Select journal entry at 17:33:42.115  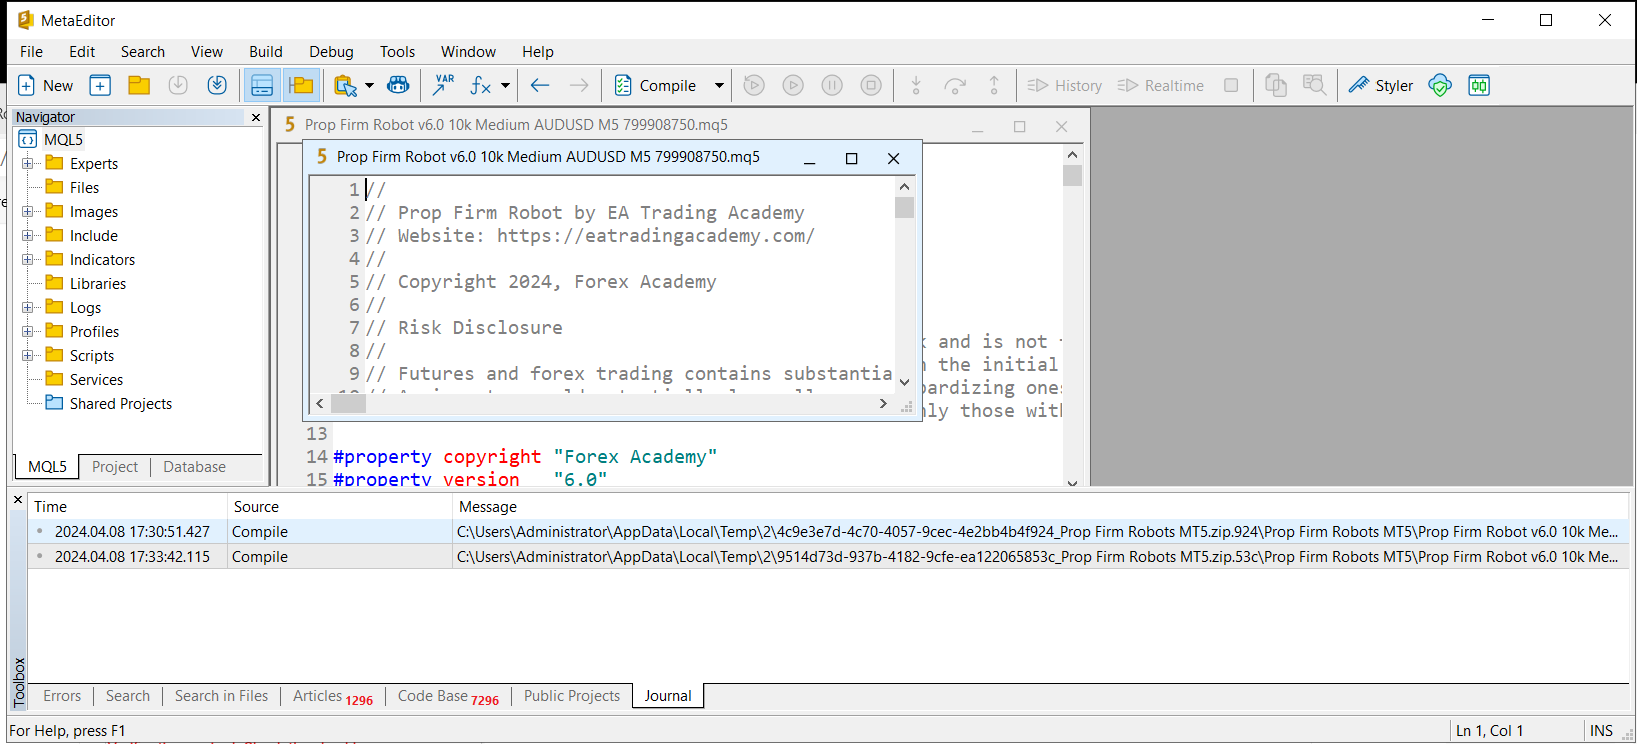[828, 557]
